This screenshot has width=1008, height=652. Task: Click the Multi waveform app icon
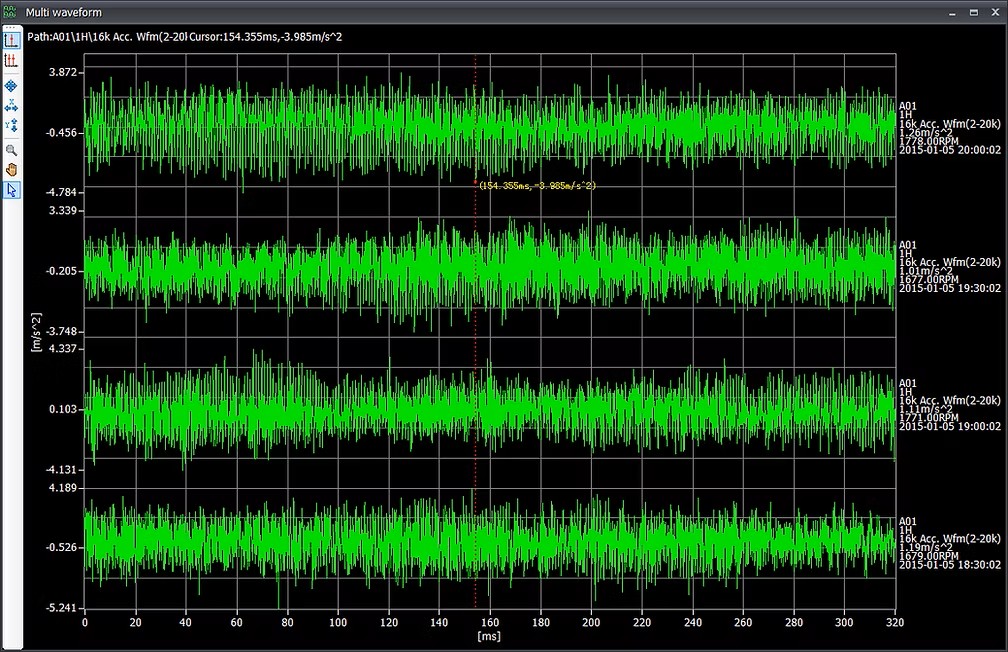tap(10, 11)
